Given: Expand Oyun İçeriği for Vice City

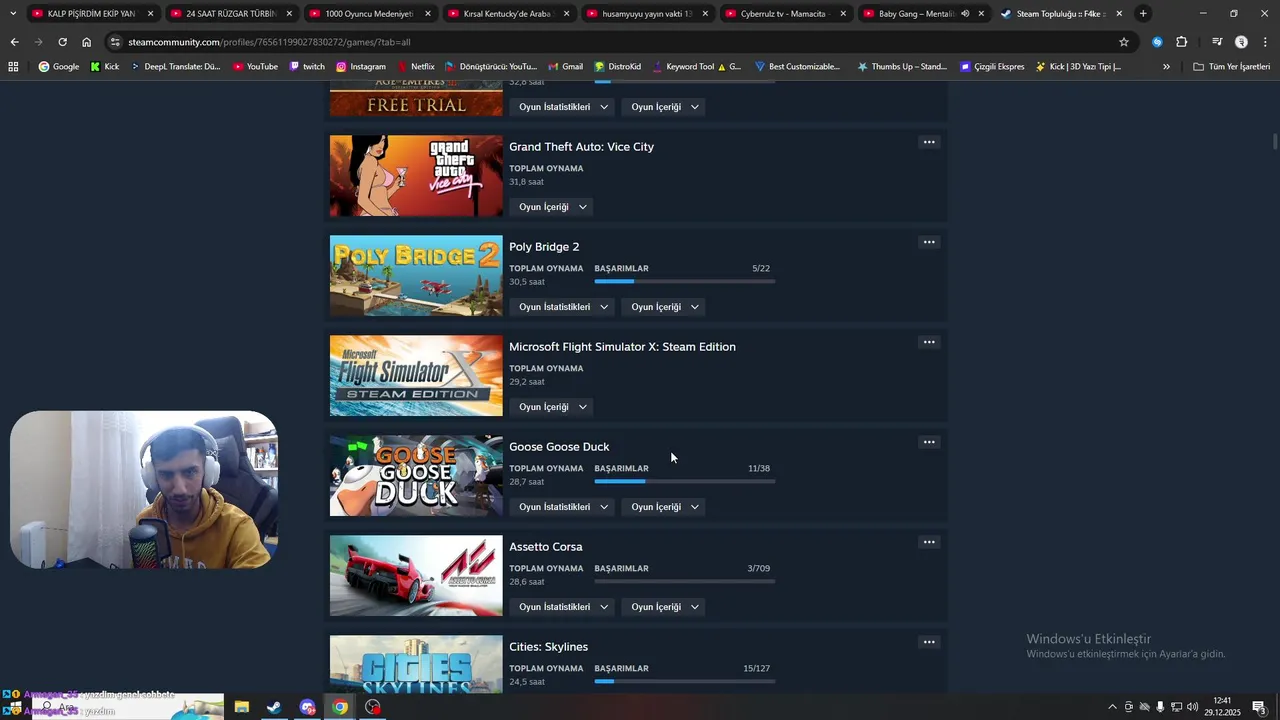Looking at the screenshot, I should (553, 207).
